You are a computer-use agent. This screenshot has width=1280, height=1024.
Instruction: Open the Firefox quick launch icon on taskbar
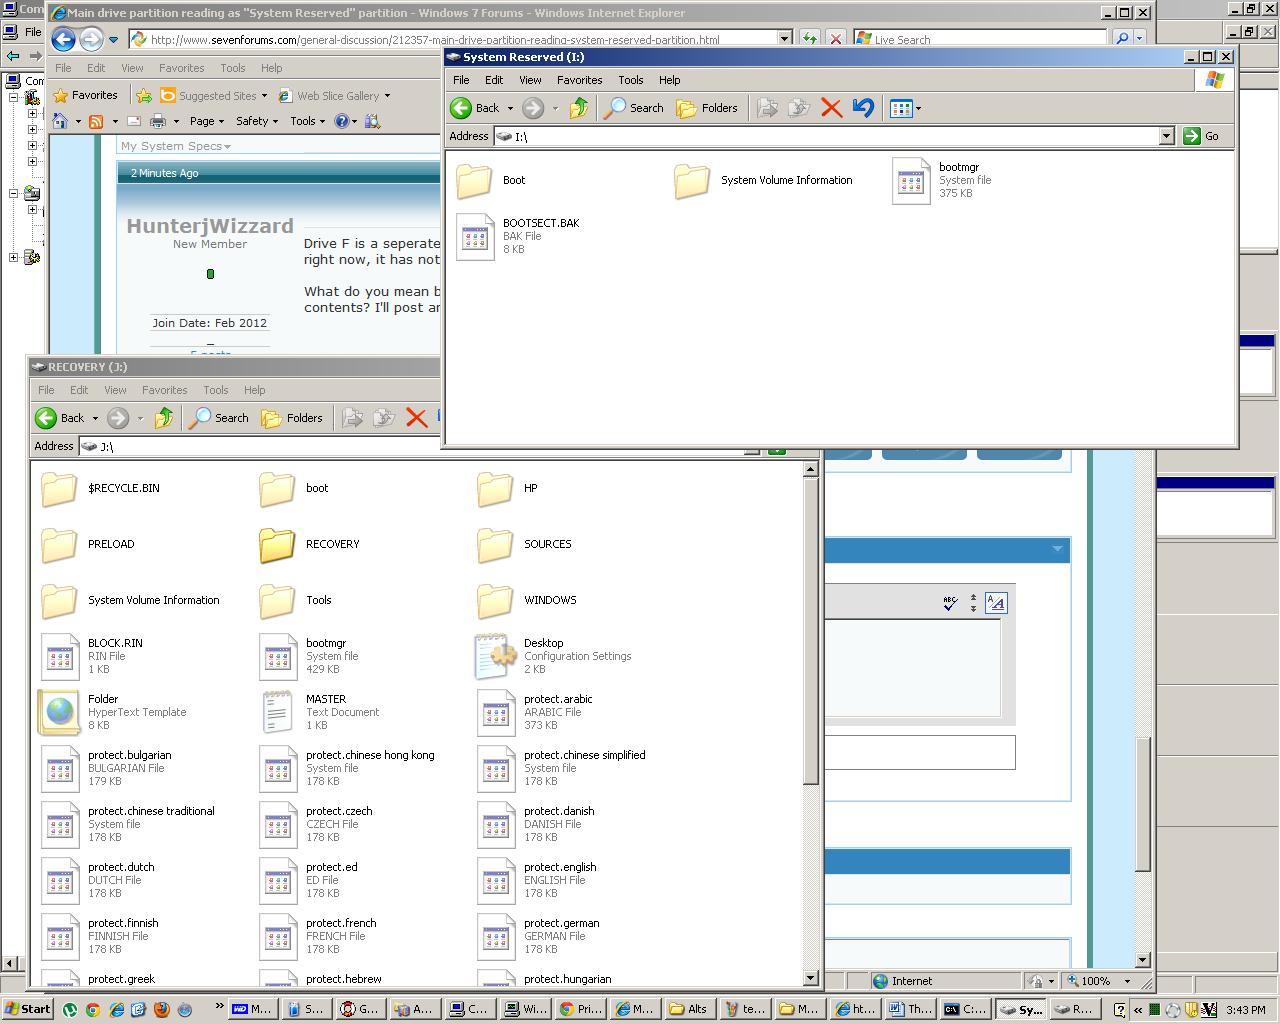tap(161, 1009)
